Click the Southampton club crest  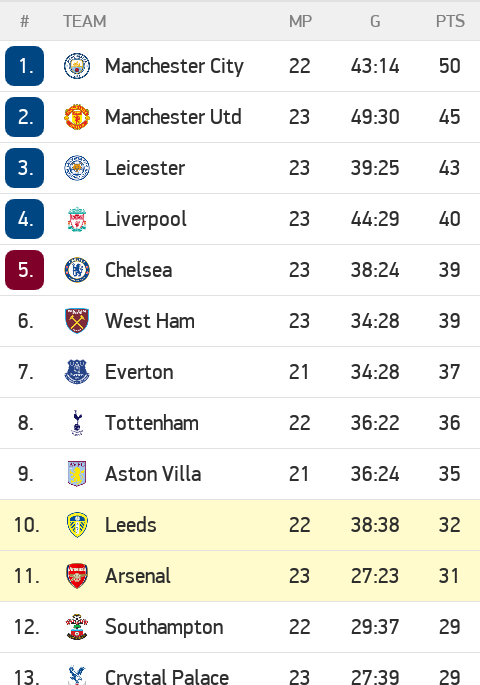pyautogui.click(x=77, y=627)
